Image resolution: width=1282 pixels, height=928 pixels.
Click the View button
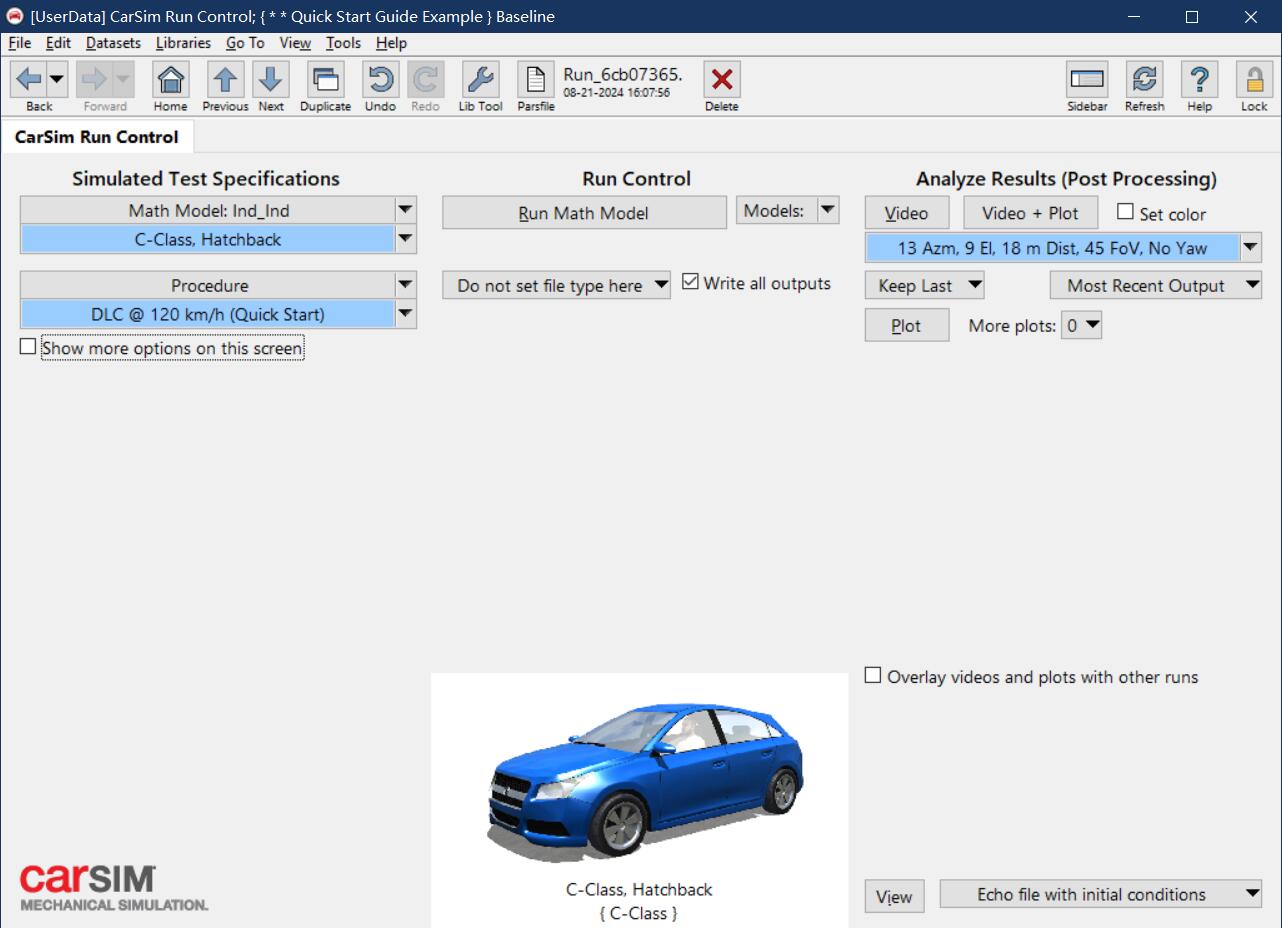(894, 896)
